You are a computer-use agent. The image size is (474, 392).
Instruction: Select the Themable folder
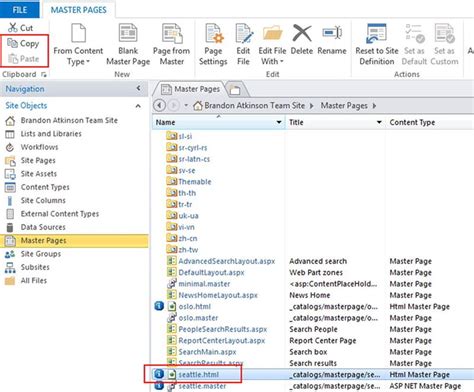pyautogui.click(x=195, y=182)
